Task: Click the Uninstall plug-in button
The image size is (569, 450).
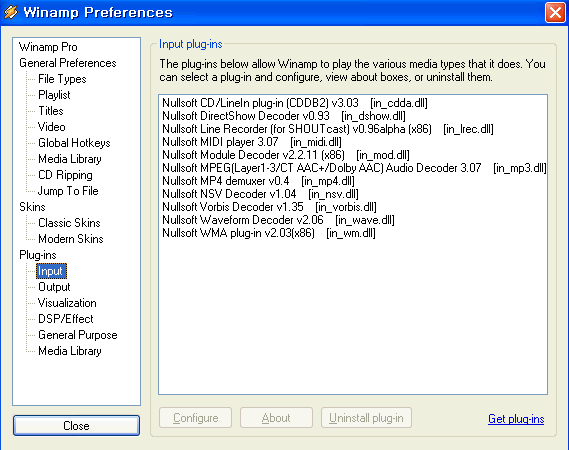Action: 366,418
